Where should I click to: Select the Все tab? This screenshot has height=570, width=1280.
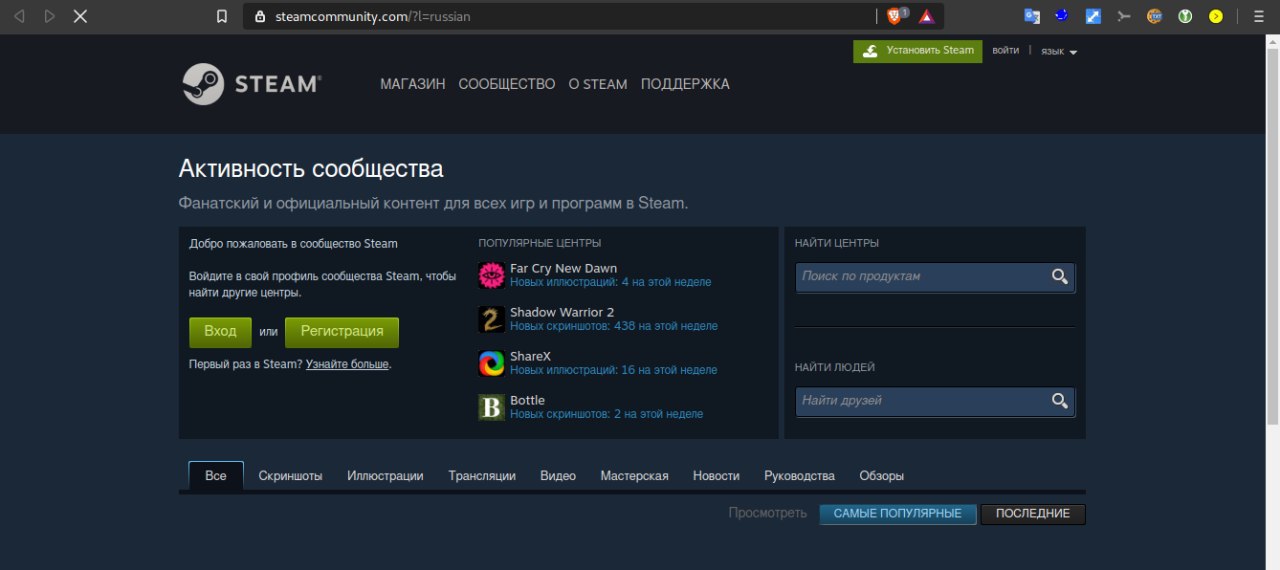pos(216,476)
